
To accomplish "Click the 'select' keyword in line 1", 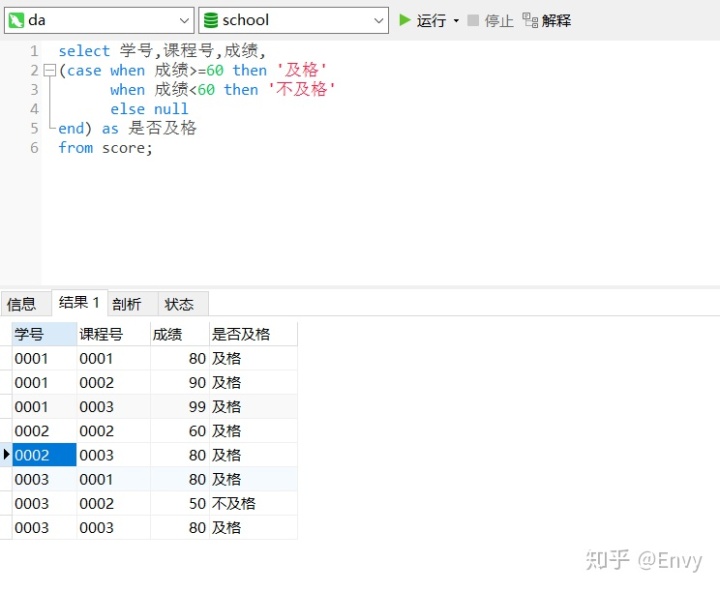I will [x=84, y=51].
